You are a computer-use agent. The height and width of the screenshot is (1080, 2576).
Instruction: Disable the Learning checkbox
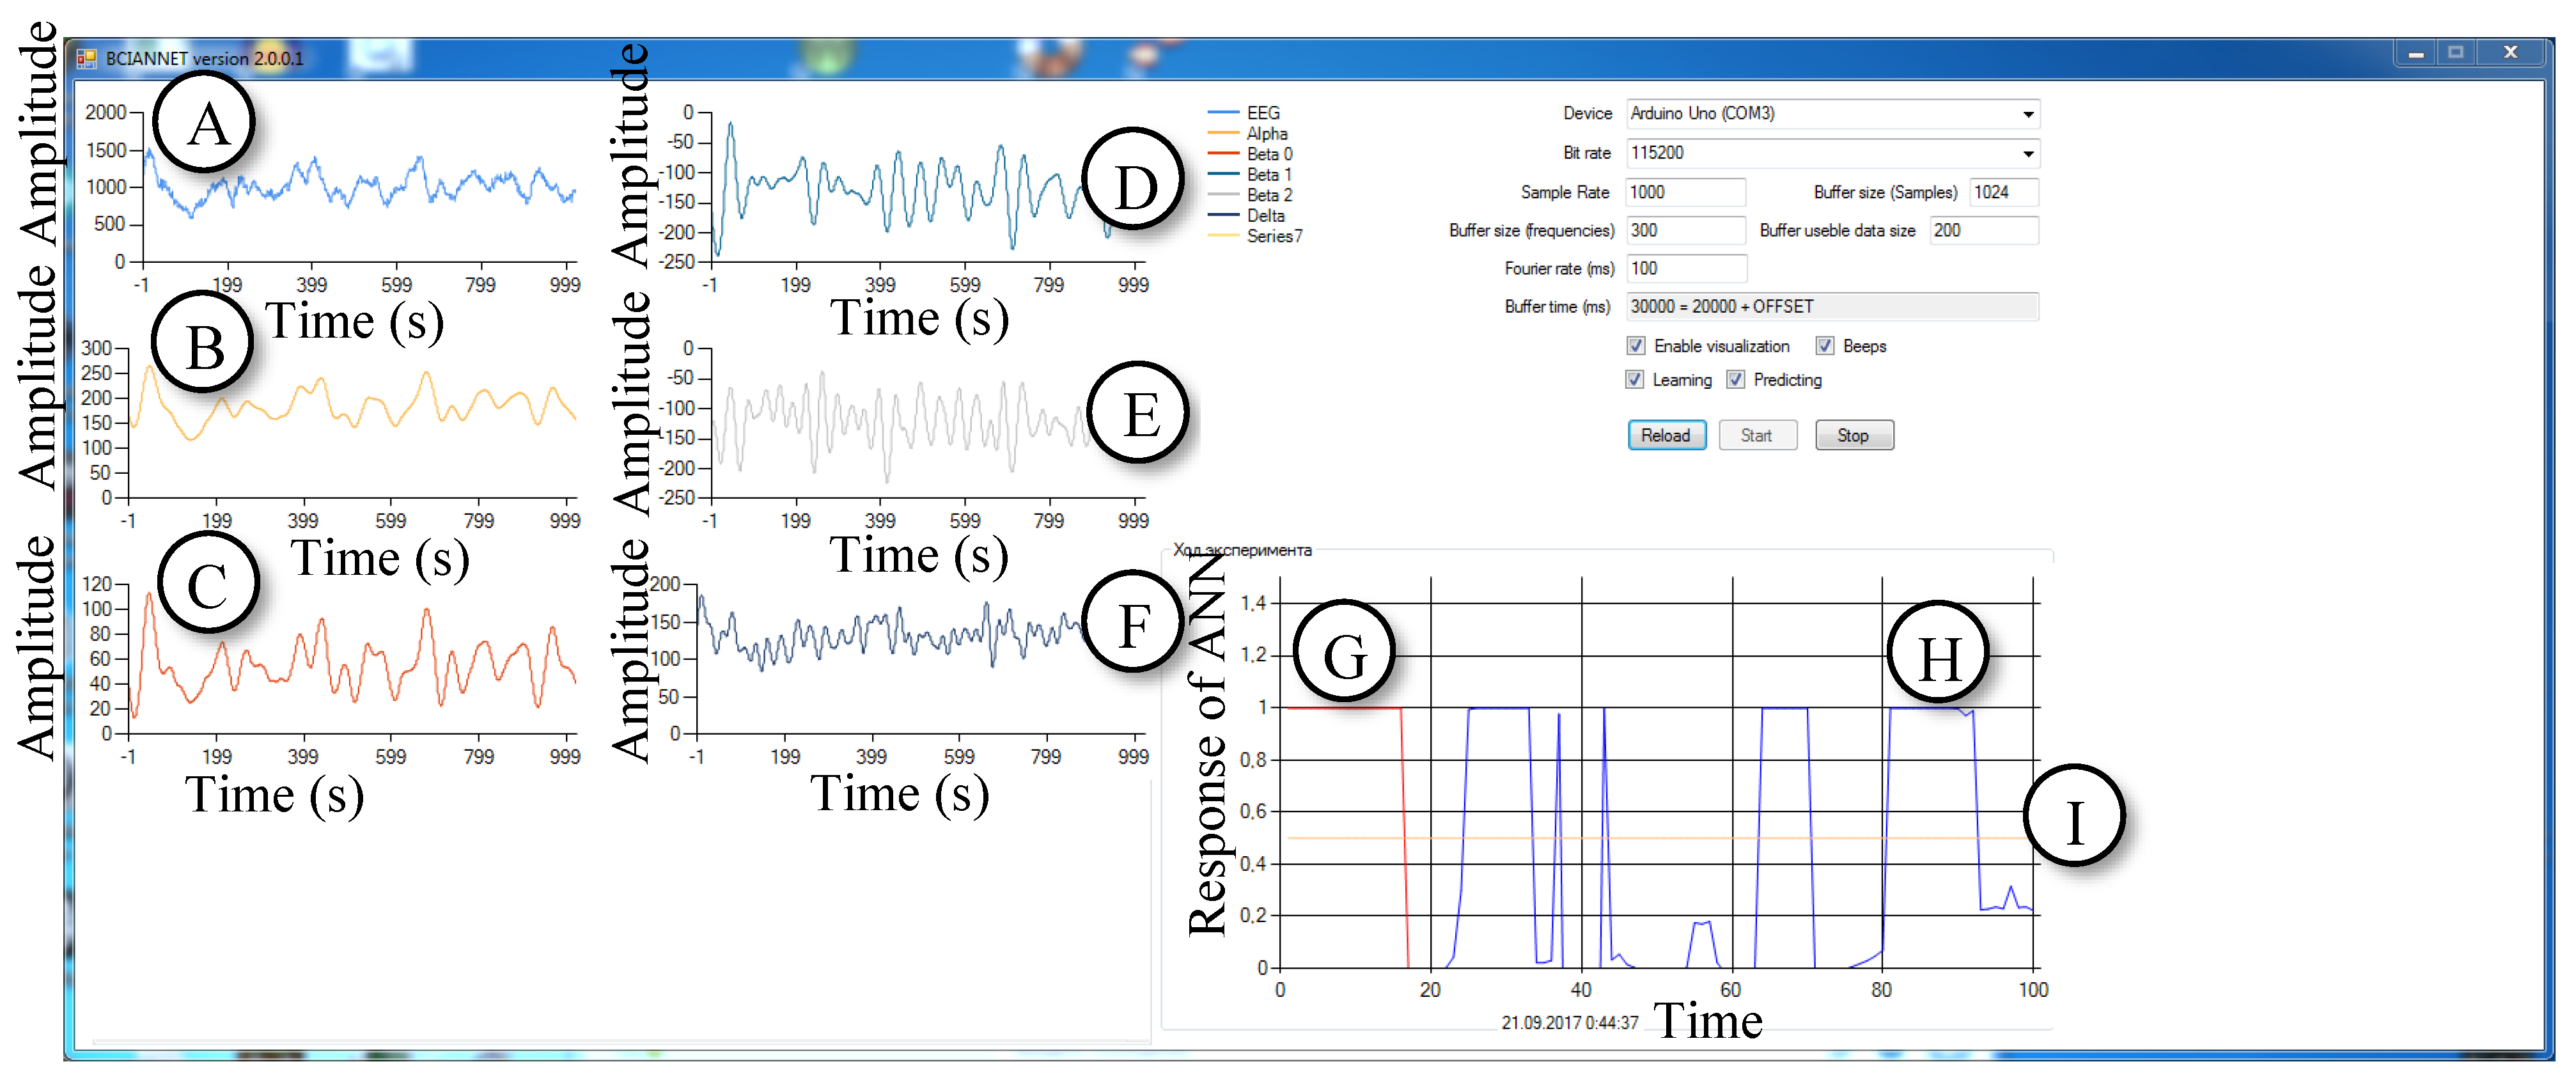click(x=1635, y=380)
